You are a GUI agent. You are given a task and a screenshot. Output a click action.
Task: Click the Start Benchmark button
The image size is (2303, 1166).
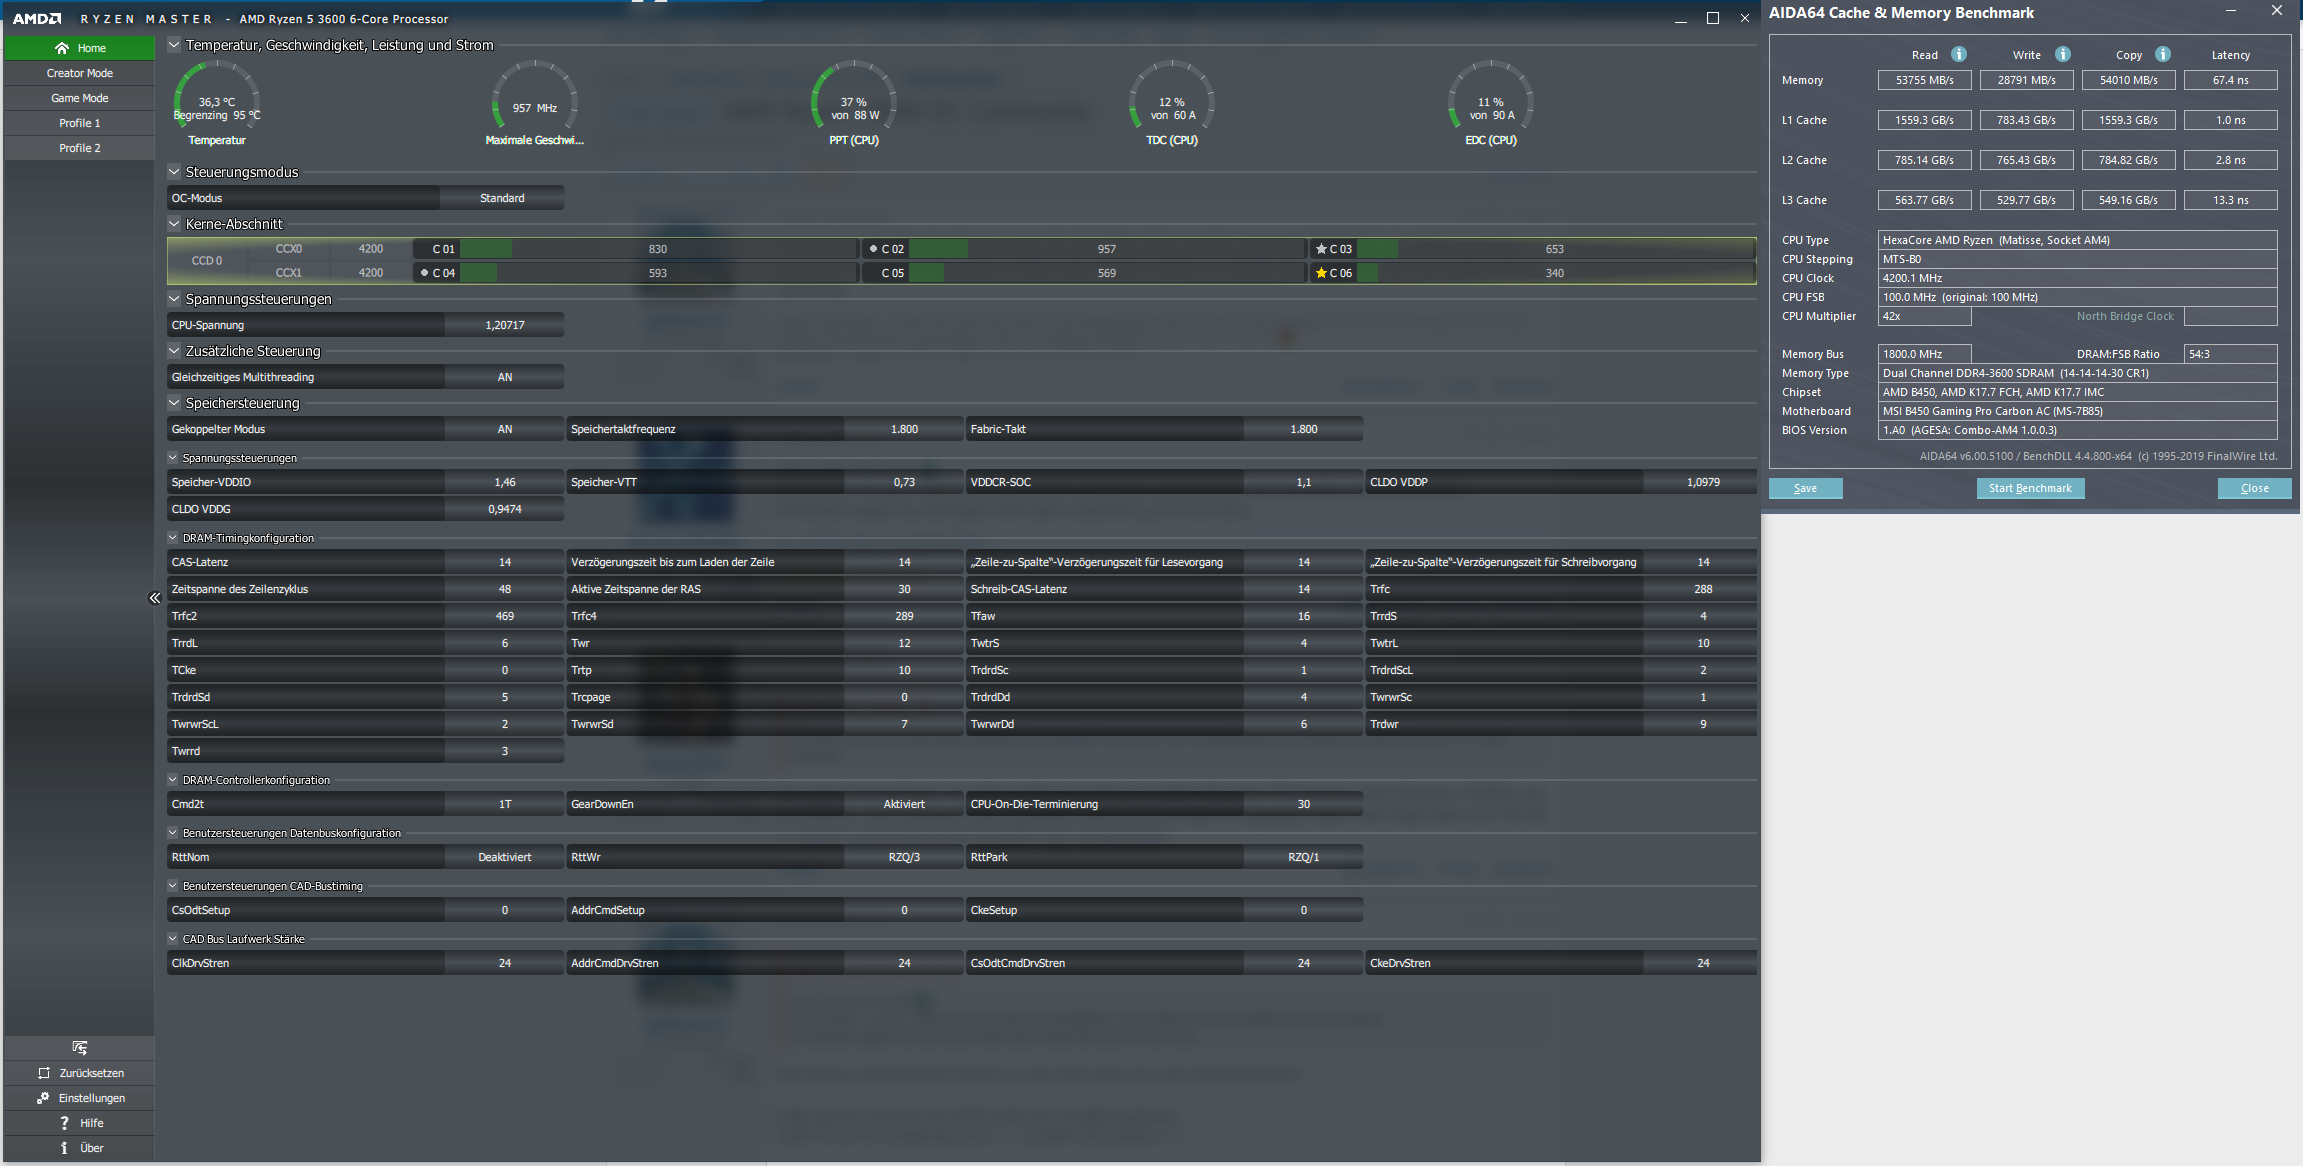pyautogui.click(x=2030, y=488)
